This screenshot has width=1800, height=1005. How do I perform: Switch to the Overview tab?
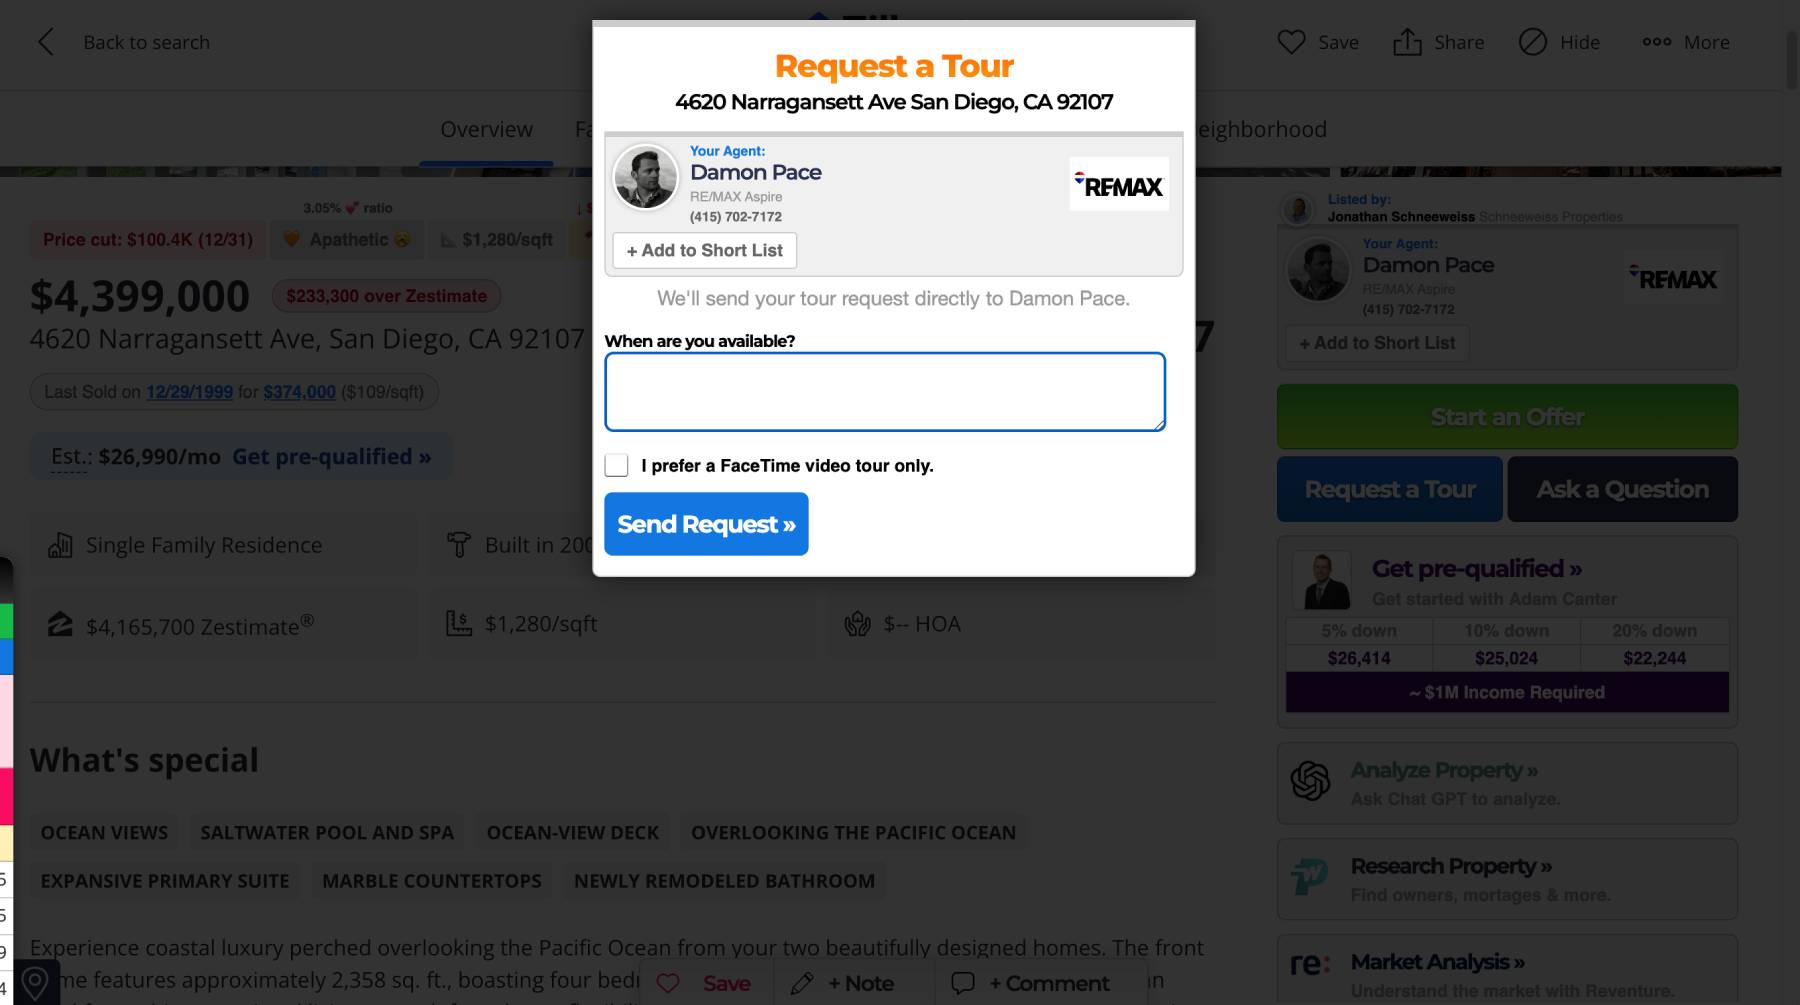click(486, 129)
